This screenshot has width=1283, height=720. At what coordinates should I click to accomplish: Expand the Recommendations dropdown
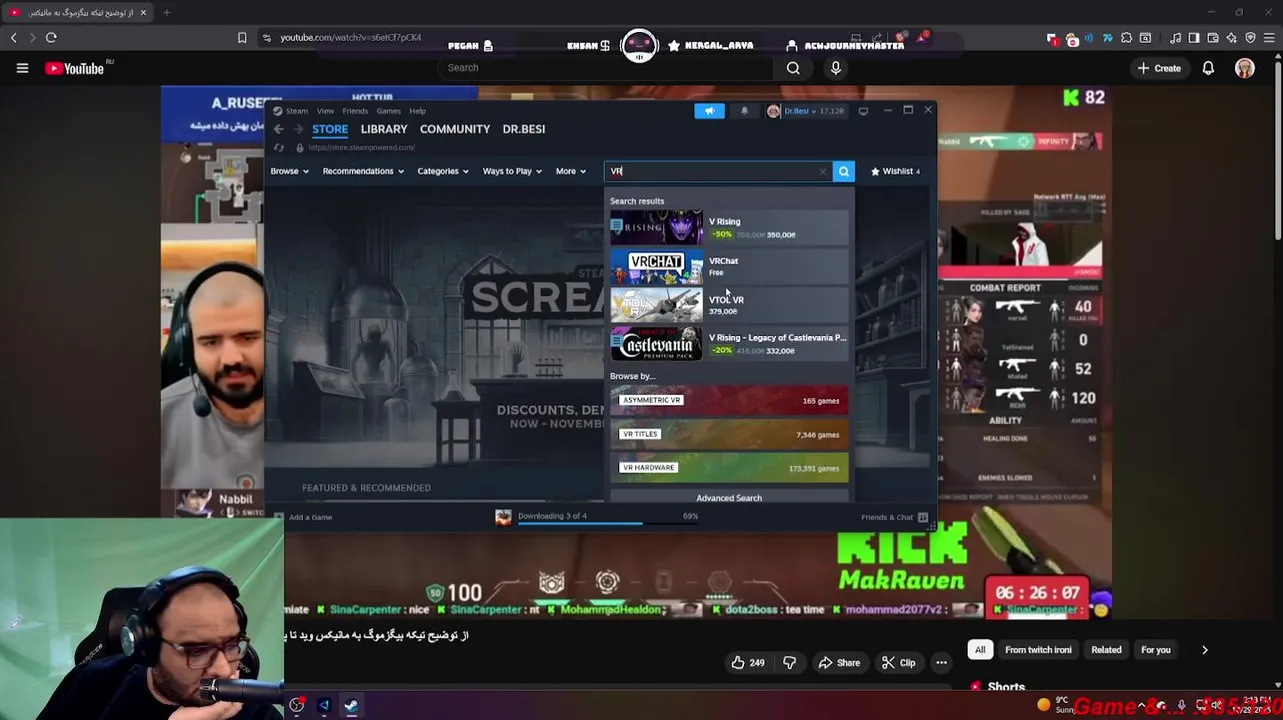(363, 171)
